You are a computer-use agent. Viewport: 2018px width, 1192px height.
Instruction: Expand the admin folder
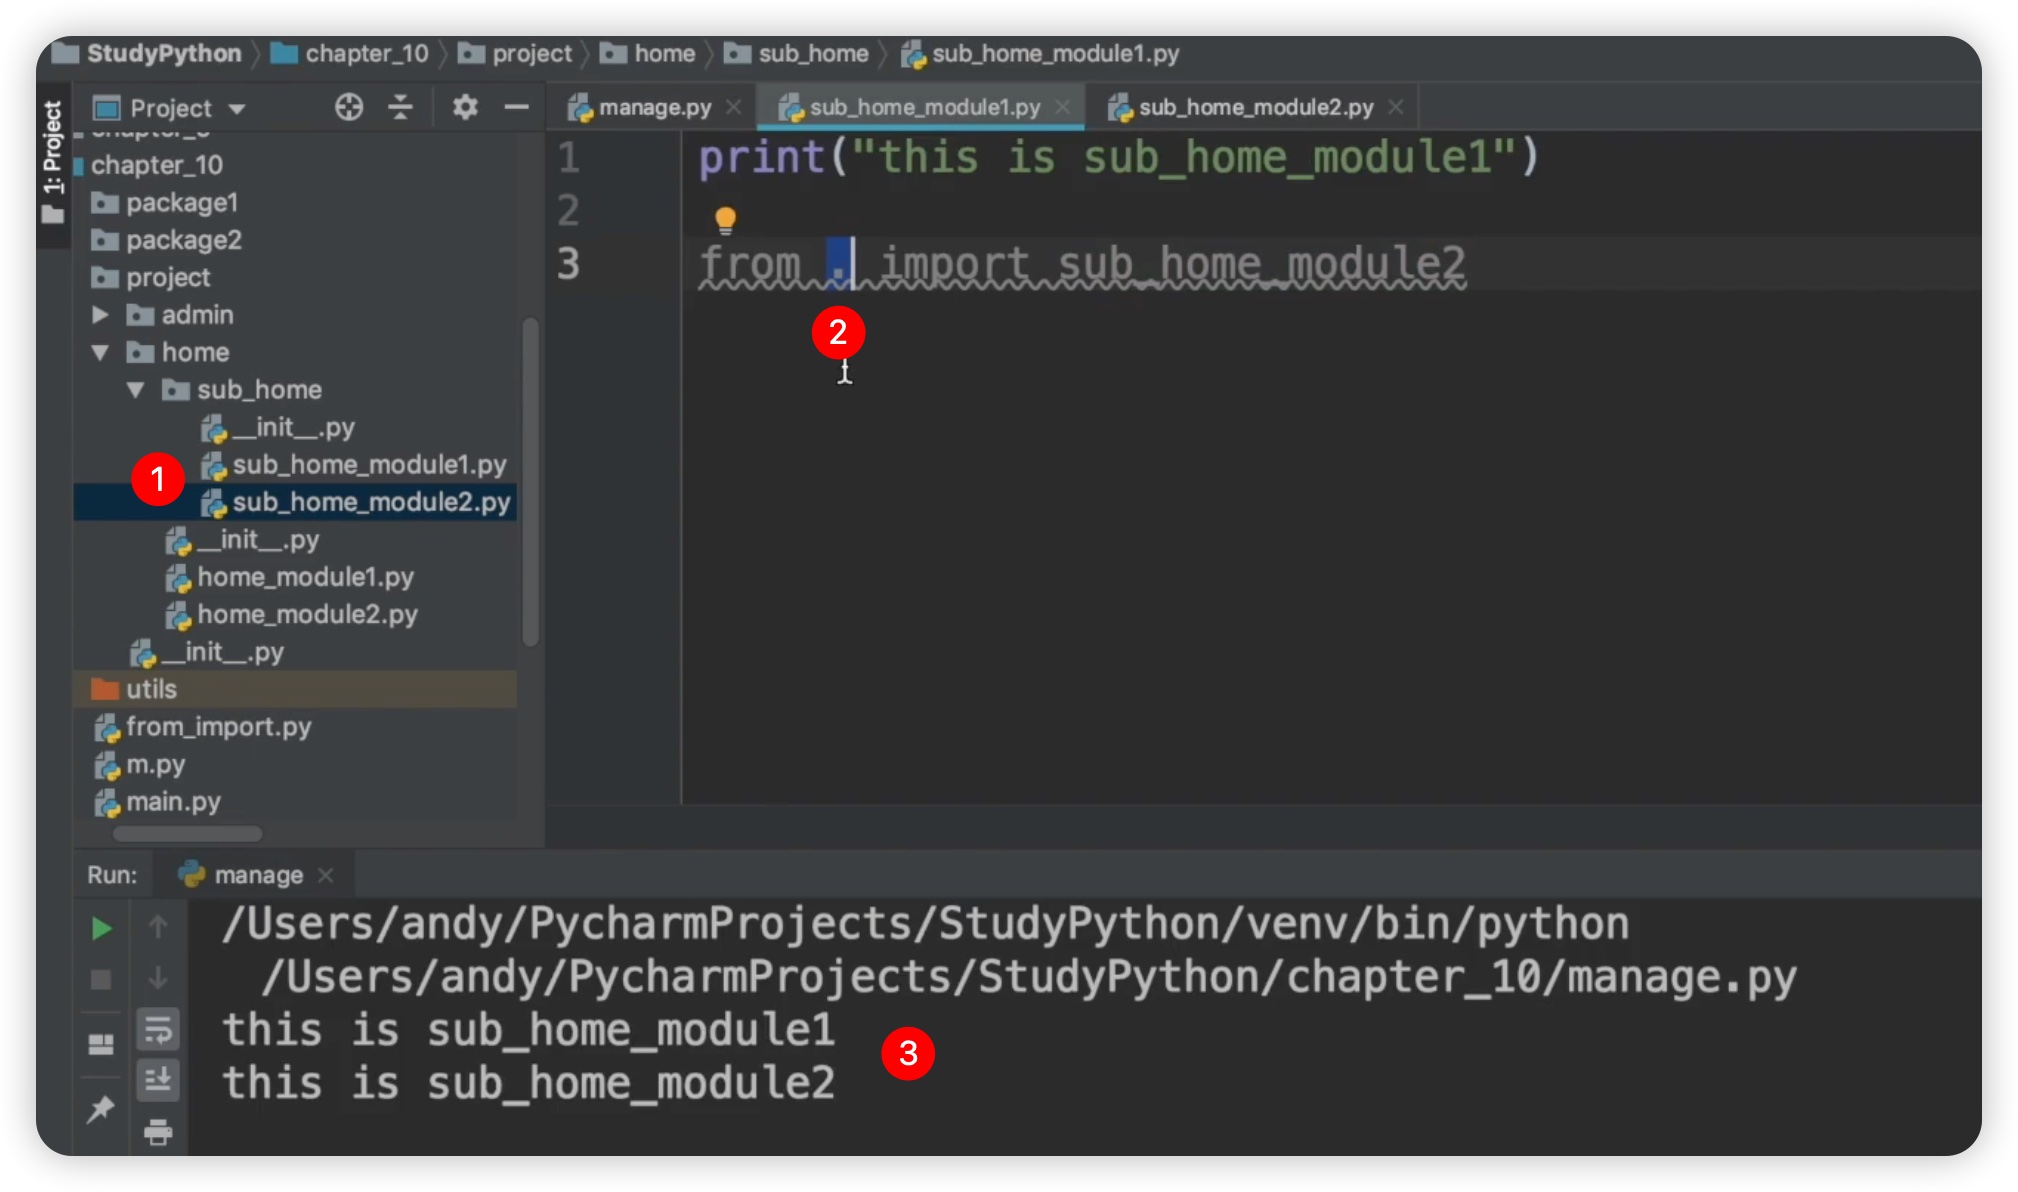point(100,315)
